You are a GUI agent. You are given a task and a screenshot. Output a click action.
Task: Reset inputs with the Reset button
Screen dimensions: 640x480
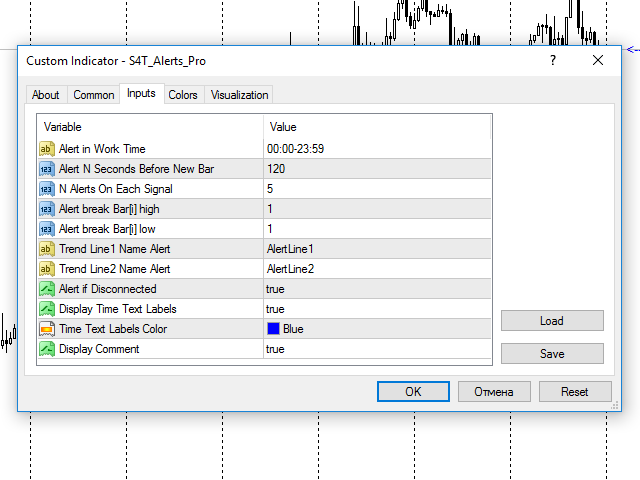[x=575, y=392]
